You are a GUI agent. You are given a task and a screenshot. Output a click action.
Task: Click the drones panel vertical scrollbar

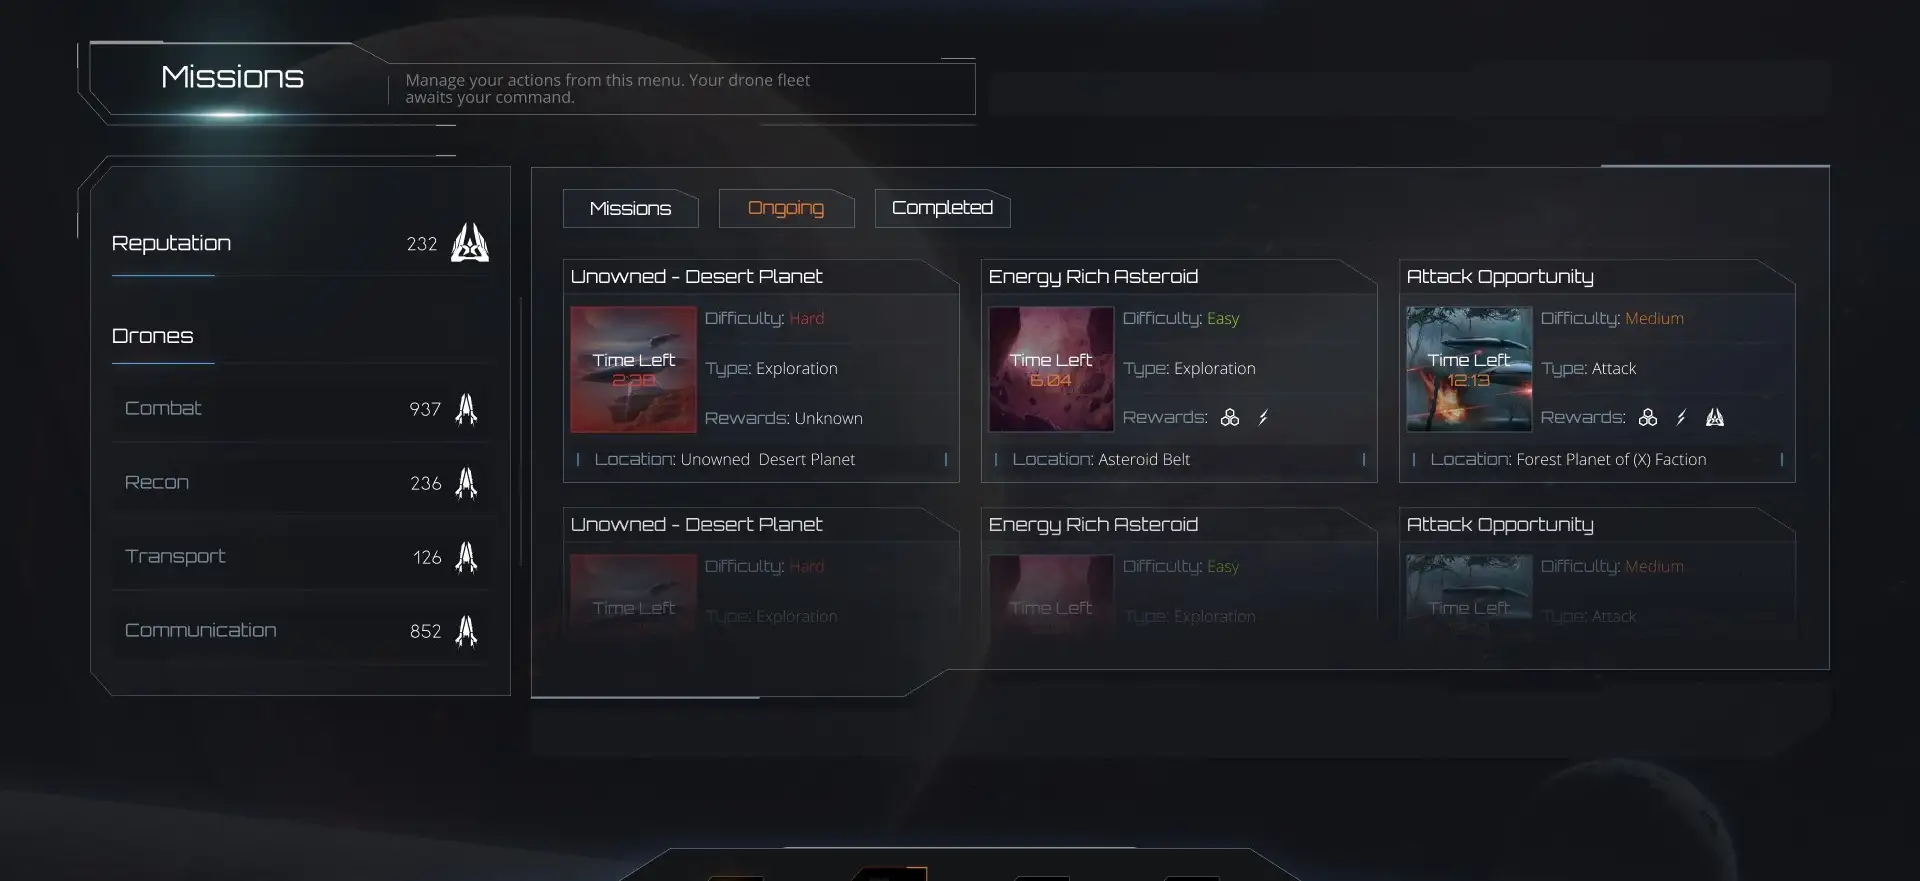pyautogui.click(x=521, y=432)
